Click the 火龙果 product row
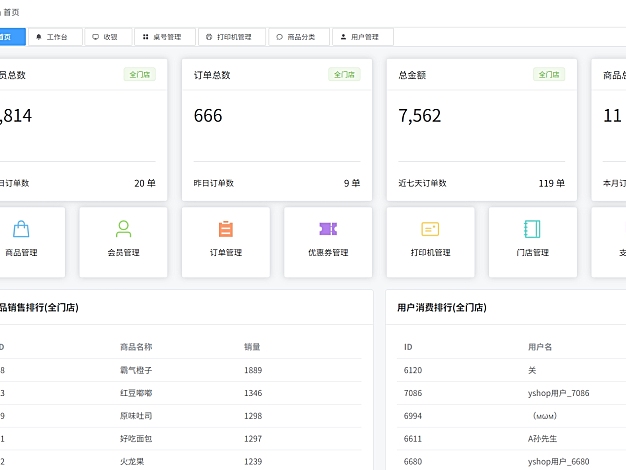This screenshot has width=626, height=470. 180,461
